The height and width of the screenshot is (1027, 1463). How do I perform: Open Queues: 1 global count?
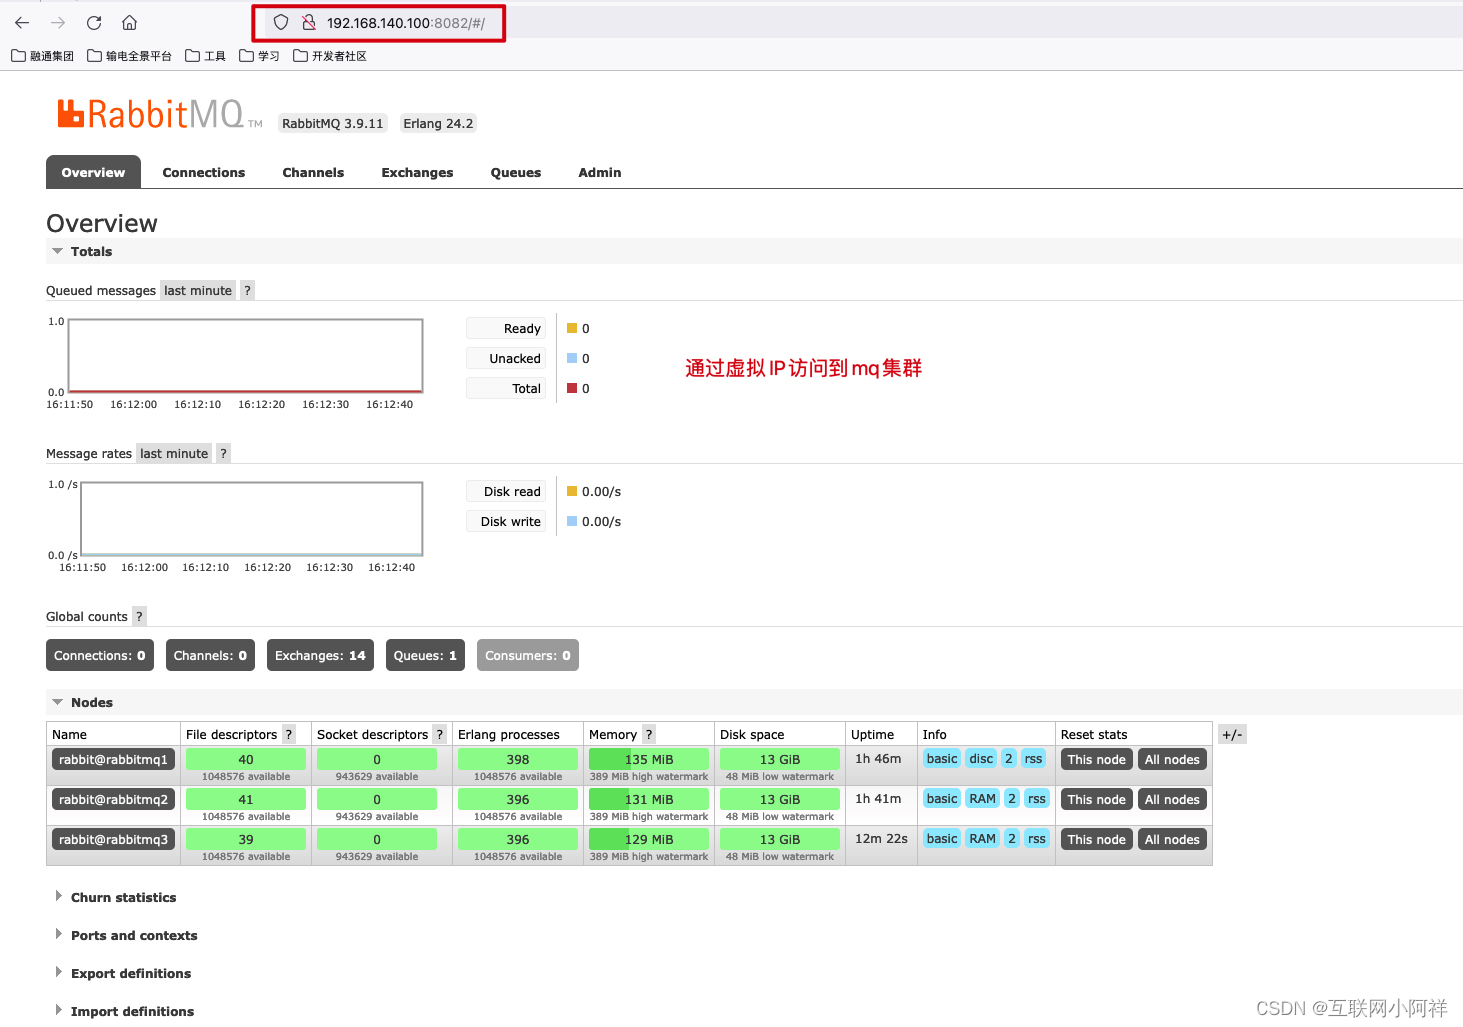[x=425, y=655]
